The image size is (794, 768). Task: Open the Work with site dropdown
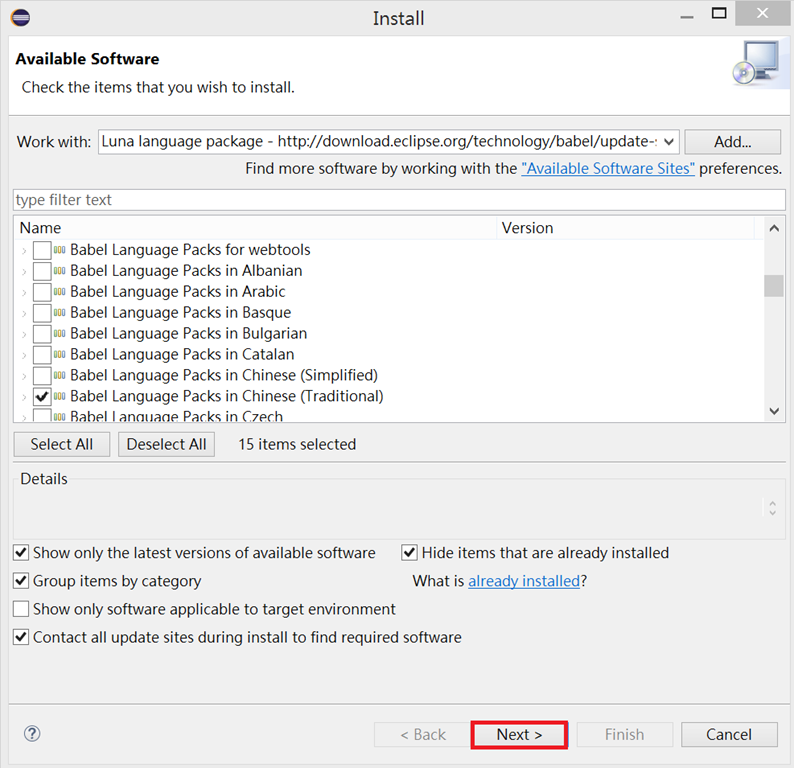(669, 142)
